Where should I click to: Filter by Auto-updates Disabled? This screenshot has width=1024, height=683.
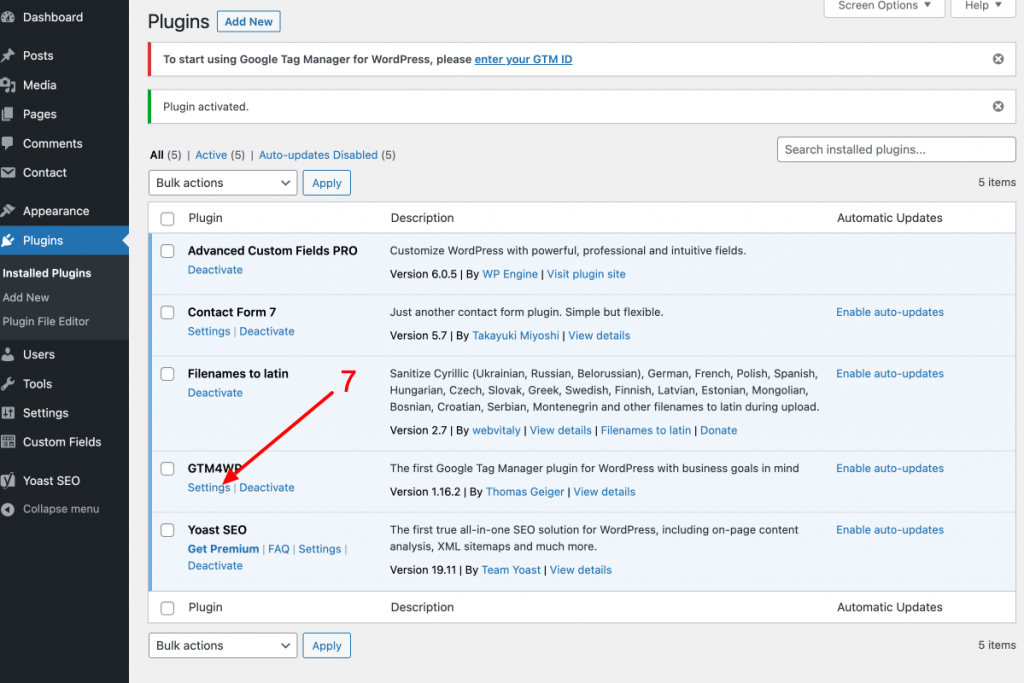point(318,155)
